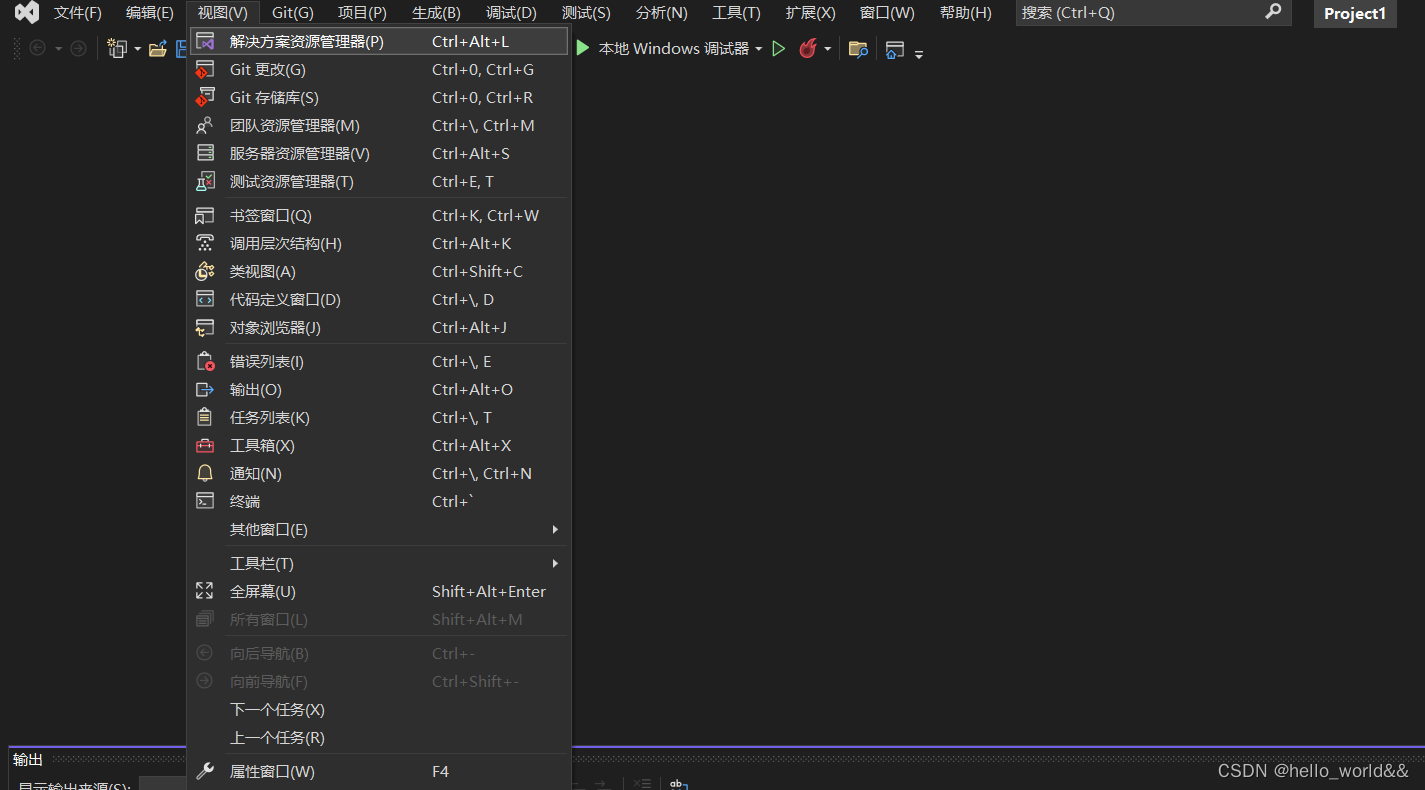Expand 其他窗口(E) submenu

379,529
